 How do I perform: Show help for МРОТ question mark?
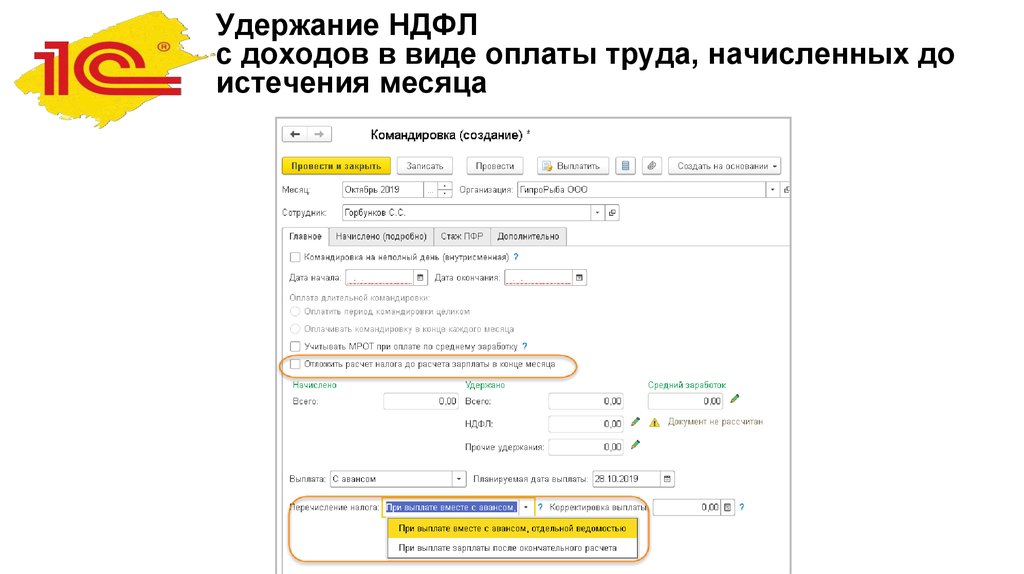524,346
